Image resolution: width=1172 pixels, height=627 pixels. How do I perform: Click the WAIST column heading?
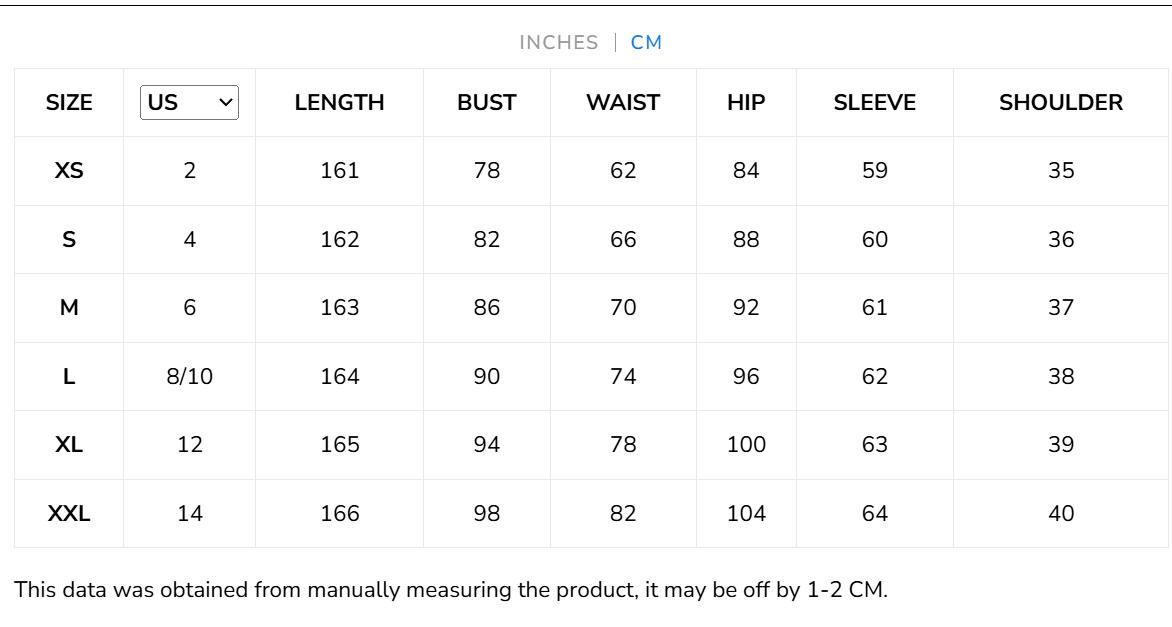click(623, 102)
